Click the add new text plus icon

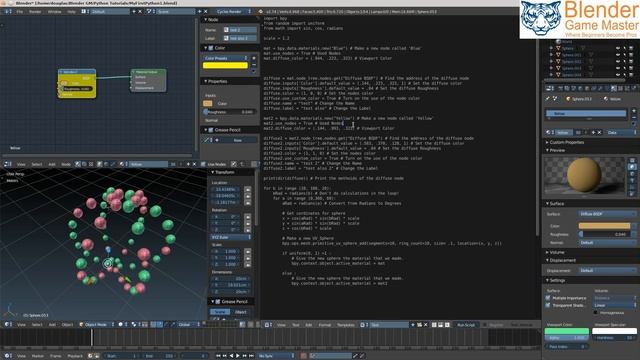click(413, 325)
